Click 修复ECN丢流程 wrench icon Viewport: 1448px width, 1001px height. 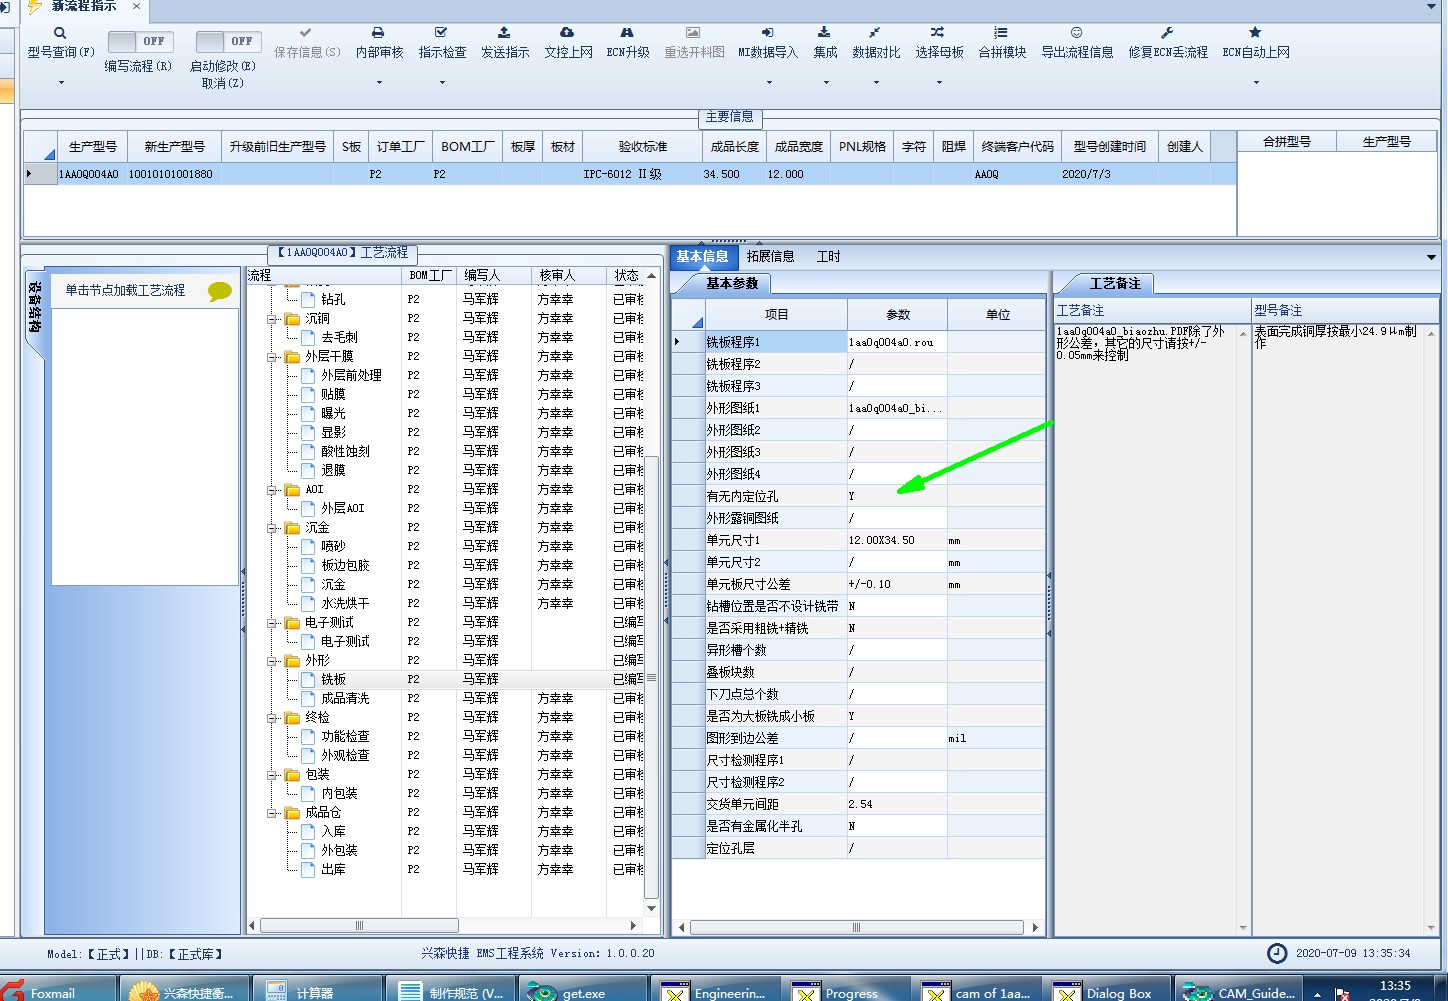(x=1167, y=33)
